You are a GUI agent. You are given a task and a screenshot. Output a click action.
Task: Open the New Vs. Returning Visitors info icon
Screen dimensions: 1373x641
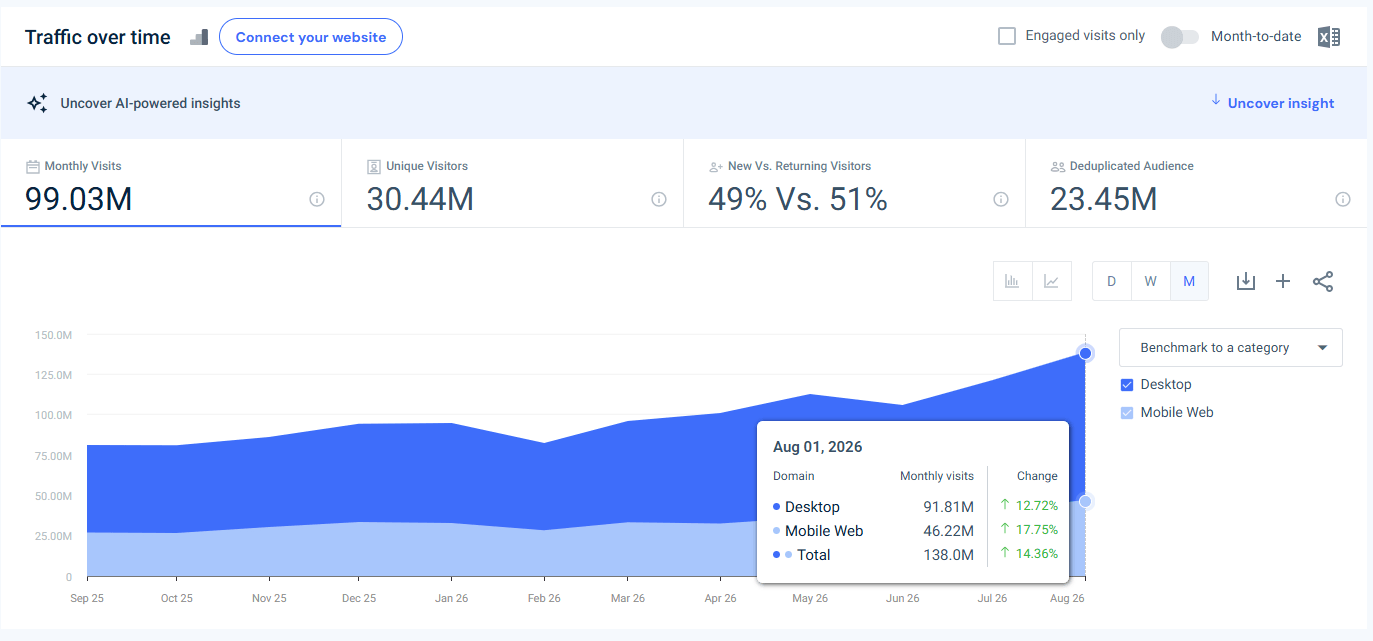pos(1001,199)
